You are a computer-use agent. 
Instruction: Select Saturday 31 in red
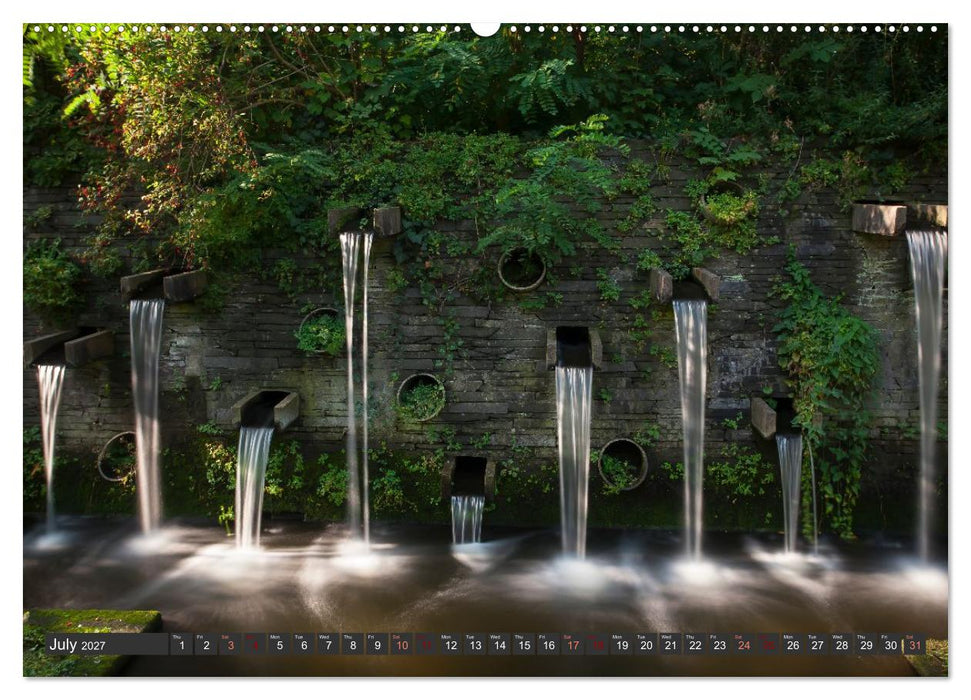tap(915, 644)
